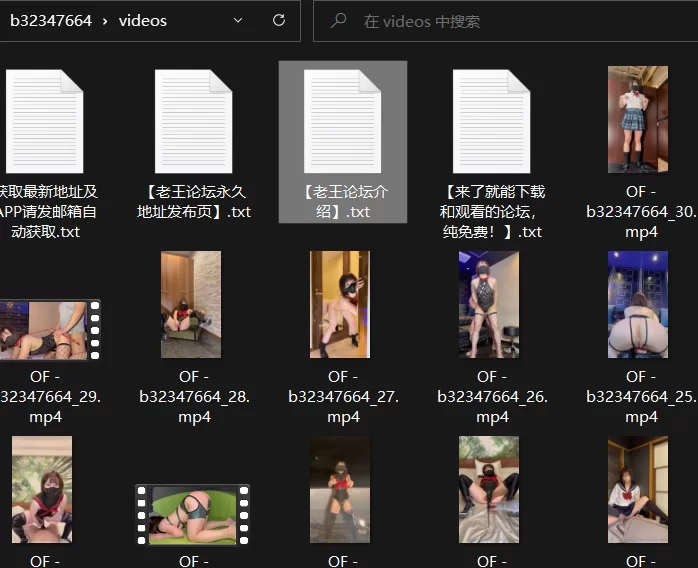The image size is (698, 568).
Task: Select the OF - b32347664_25.mp4 thumbnail
Action: [x=638, y=304]
